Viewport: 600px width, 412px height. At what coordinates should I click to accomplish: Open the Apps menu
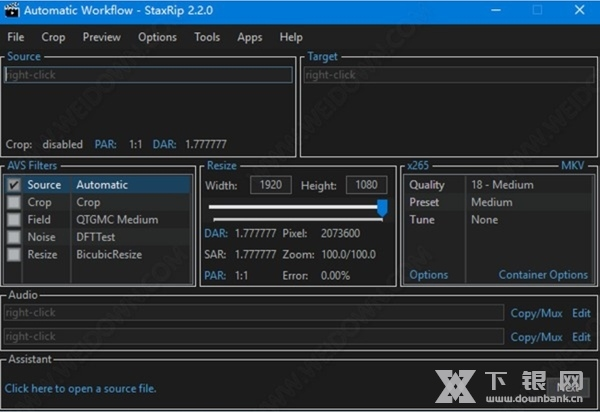(x=250, y=37)
